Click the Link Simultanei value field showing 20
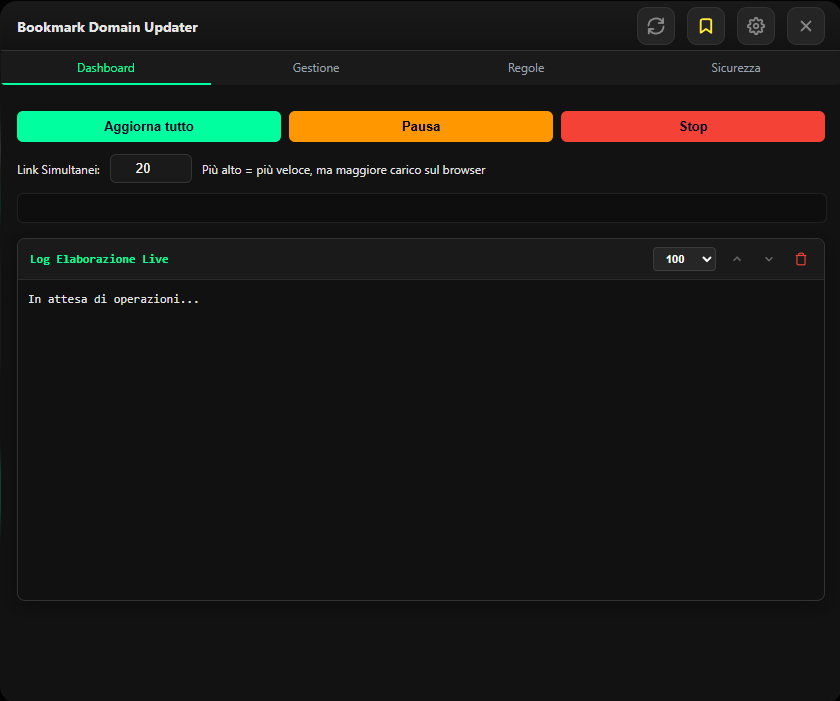Image resolution: width=840 pixels, height=701 pixels. (x=150, y=168)
